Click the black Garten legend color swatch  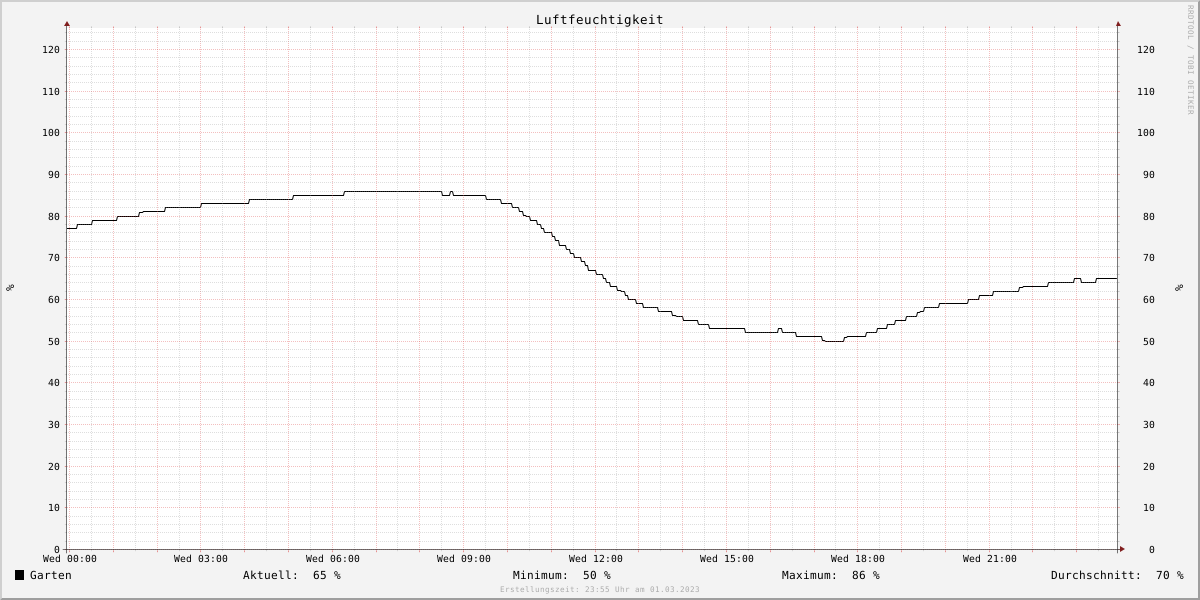click(19, 575)
